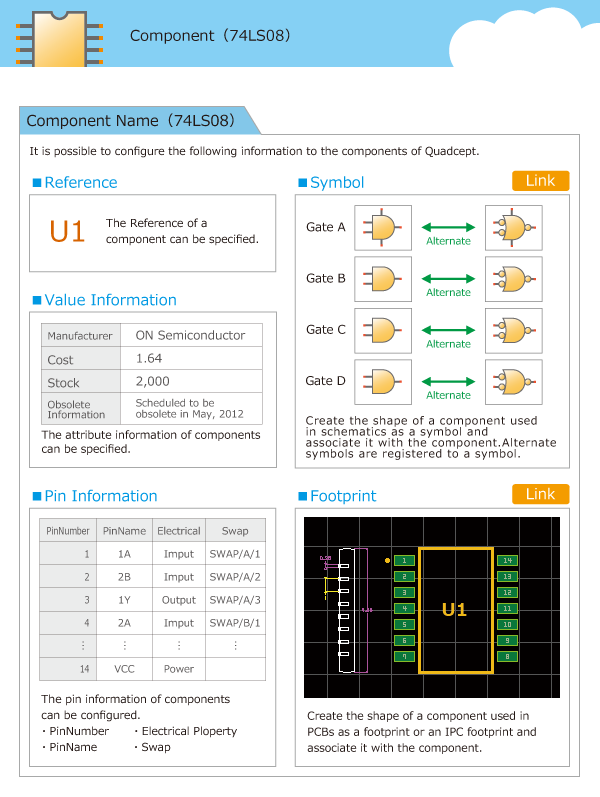Click the ON Semiconductor manufacturer value
Viewport: 600px width, 797px height.
pyautogui.click(x=191, y=335)
